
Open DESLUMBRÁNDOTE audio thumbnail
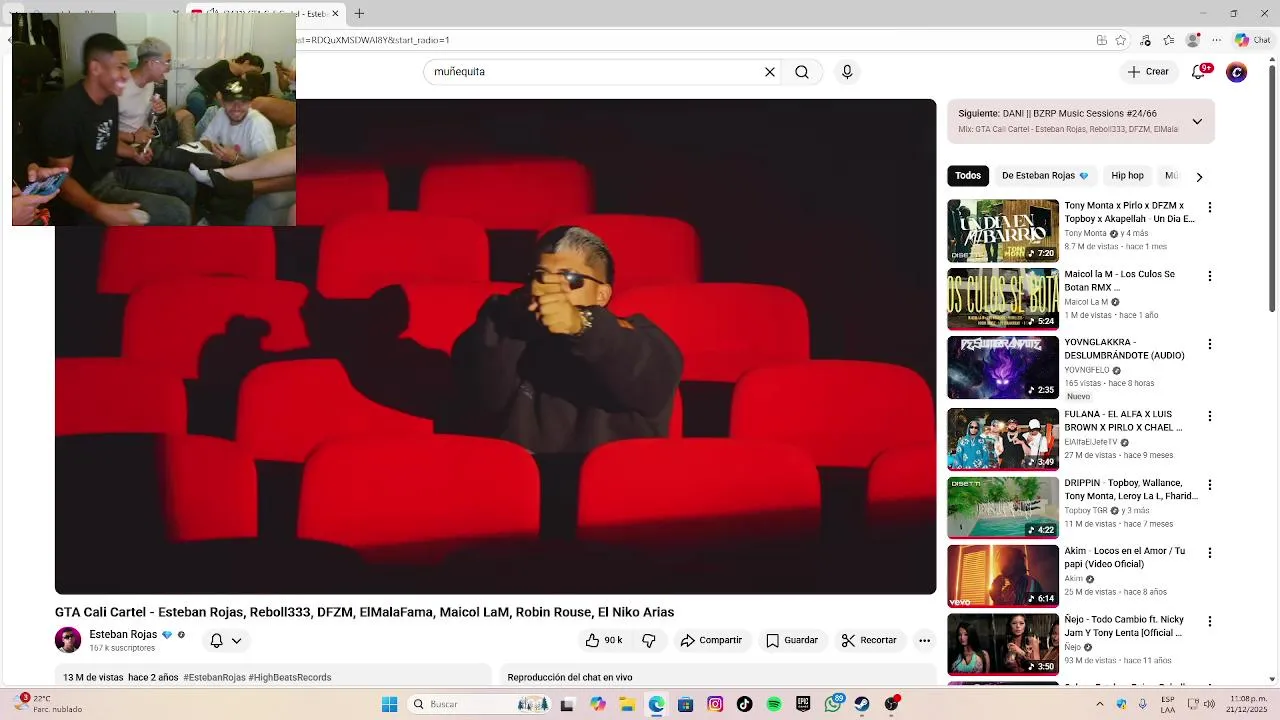click(1003, 367)
